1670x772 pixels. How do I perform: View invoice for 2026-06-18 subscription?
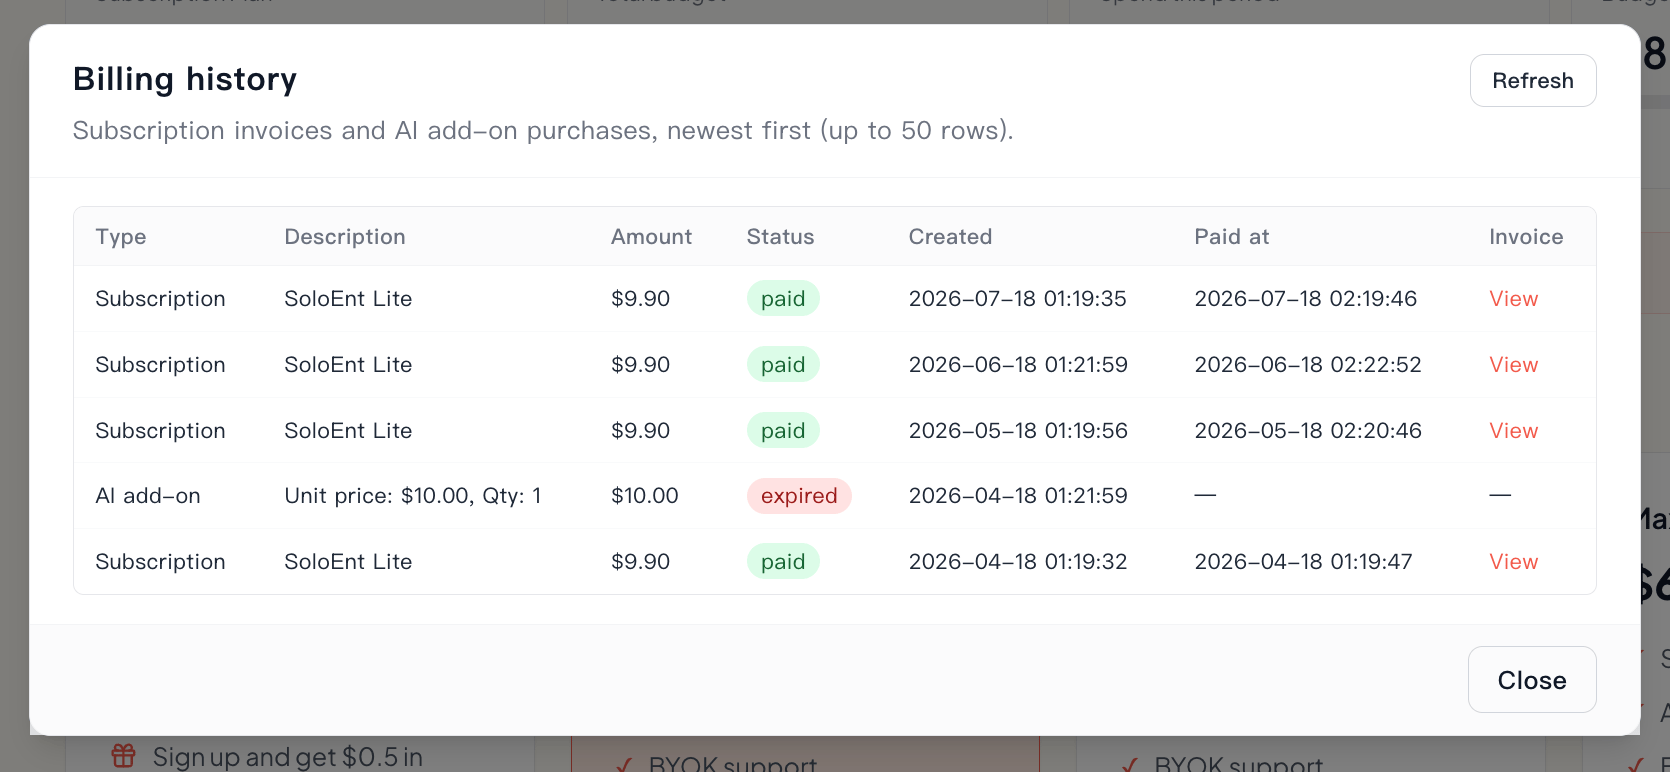pos(1513,365)
